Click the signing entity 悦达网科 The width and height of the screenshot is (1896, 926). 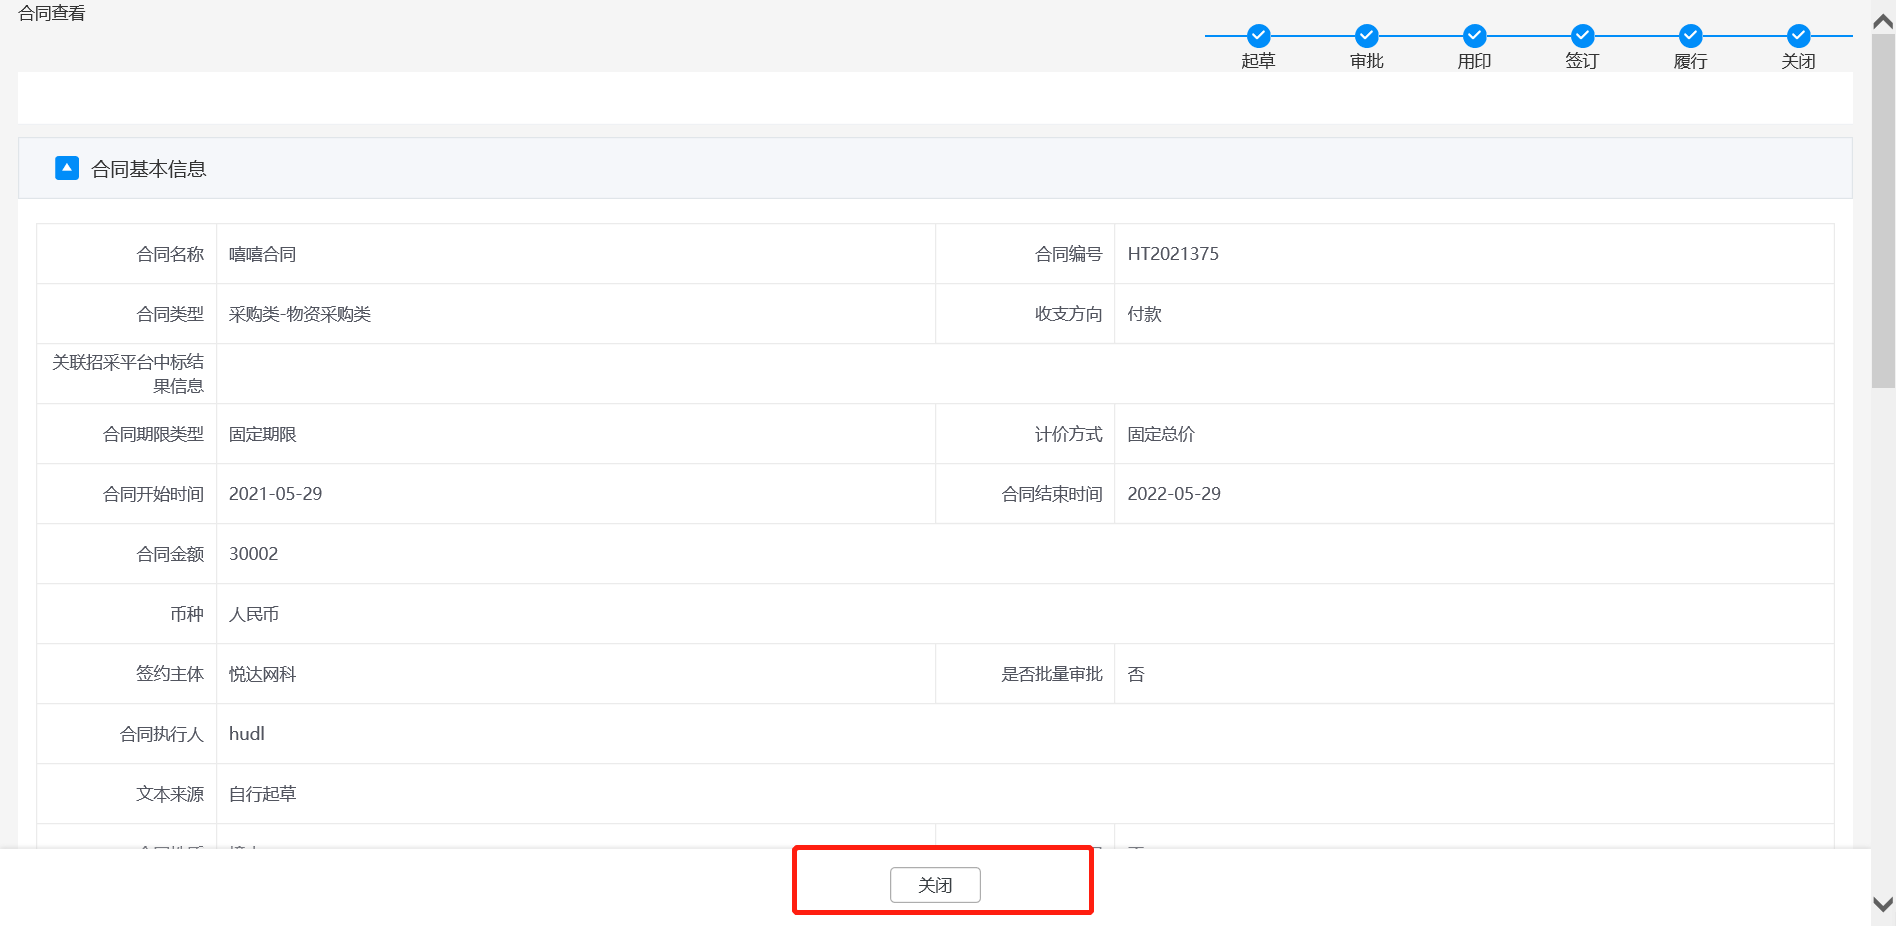click(x=262, y=674)
